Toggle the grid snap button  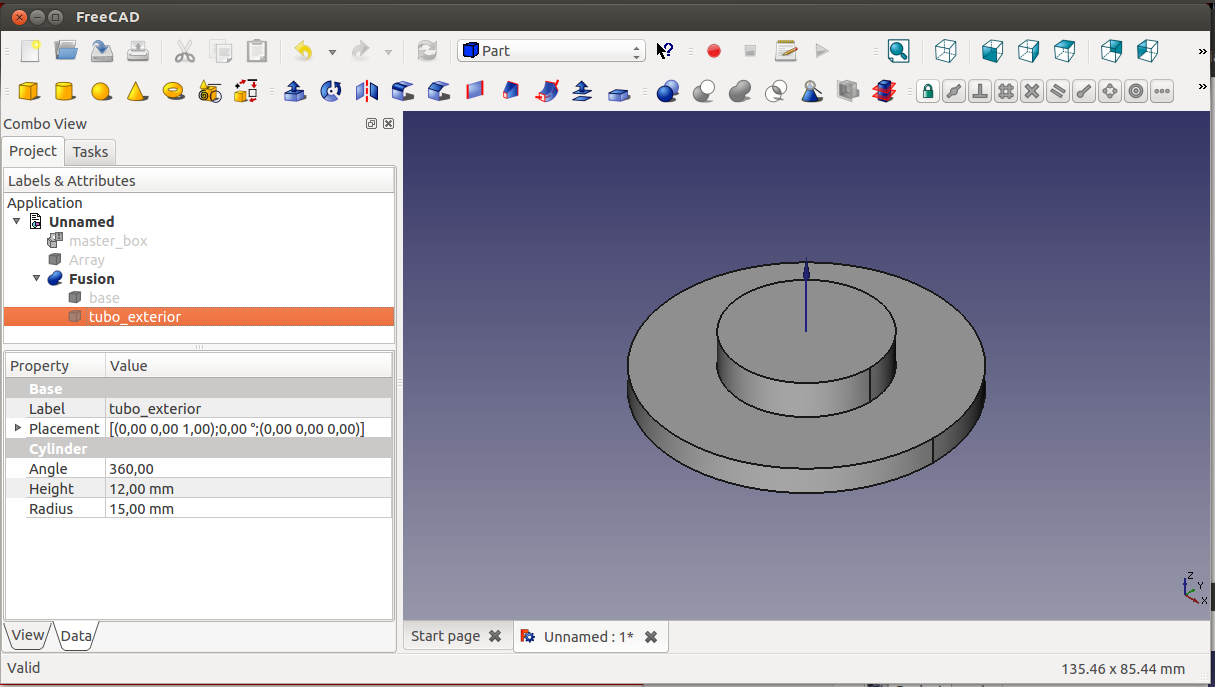point(1006,92)
